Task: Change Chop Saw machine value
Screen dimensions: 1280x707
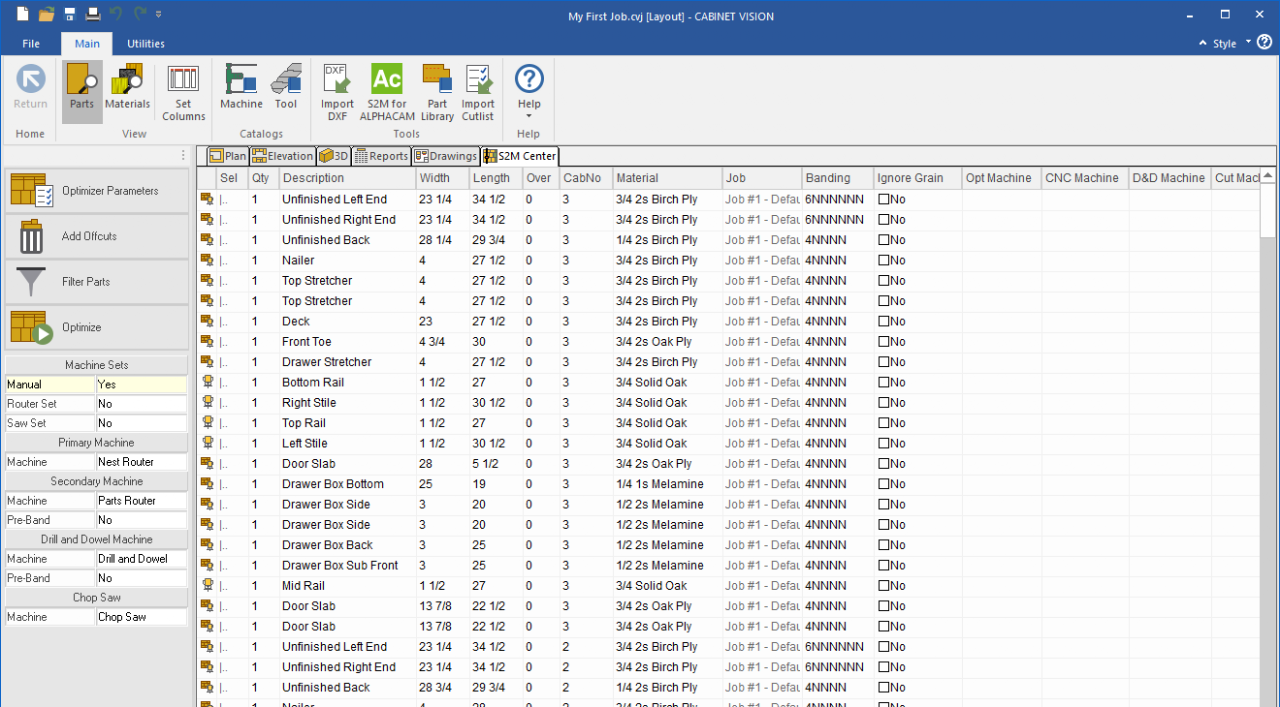Action: click(141, 617)
